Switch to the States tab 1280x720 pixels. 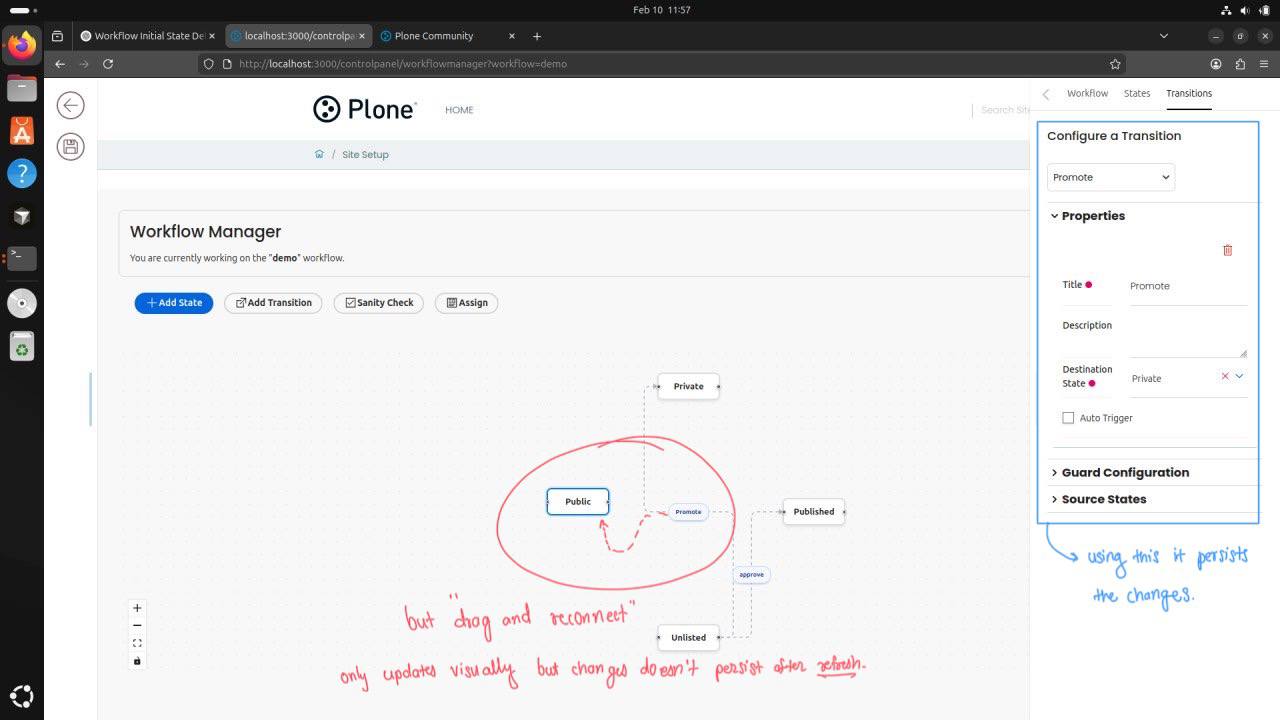click(x=1137, y=93)
